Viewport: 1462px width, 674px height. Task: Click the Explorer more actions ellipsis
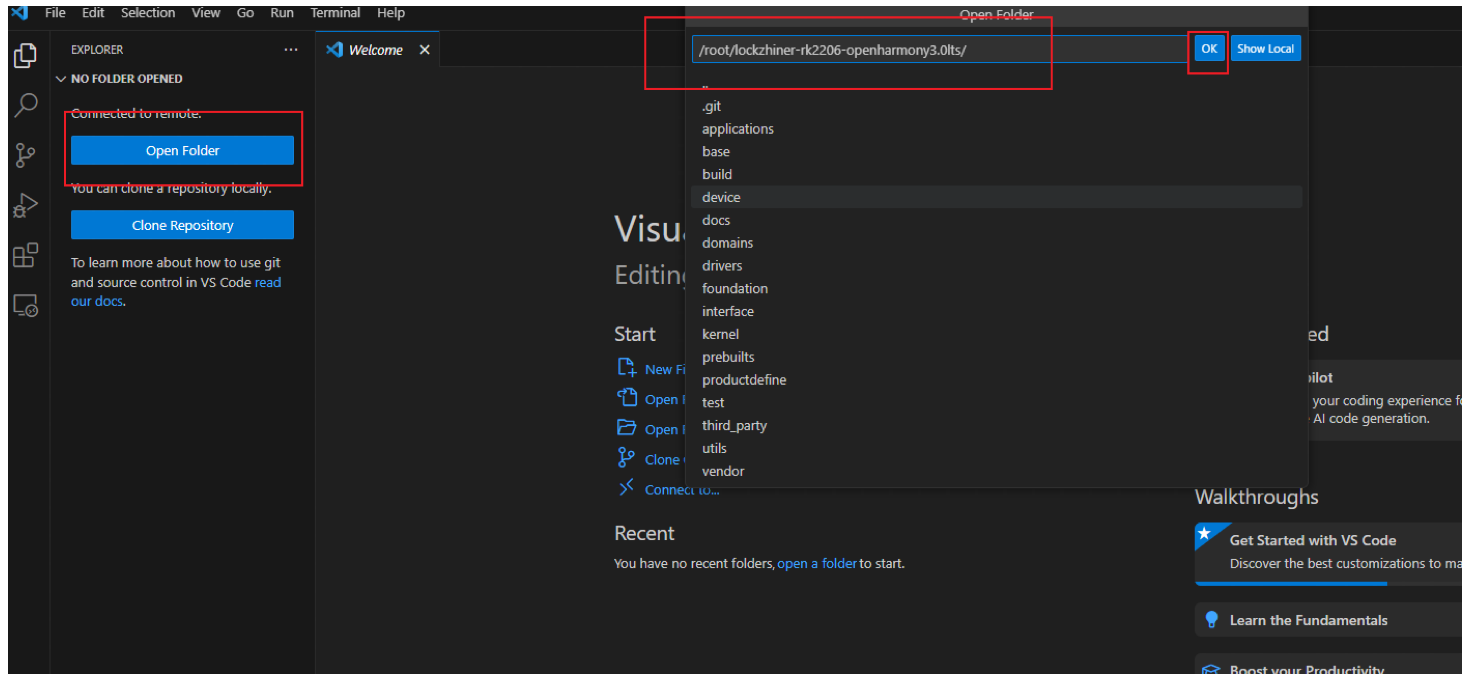click(291, 49)
